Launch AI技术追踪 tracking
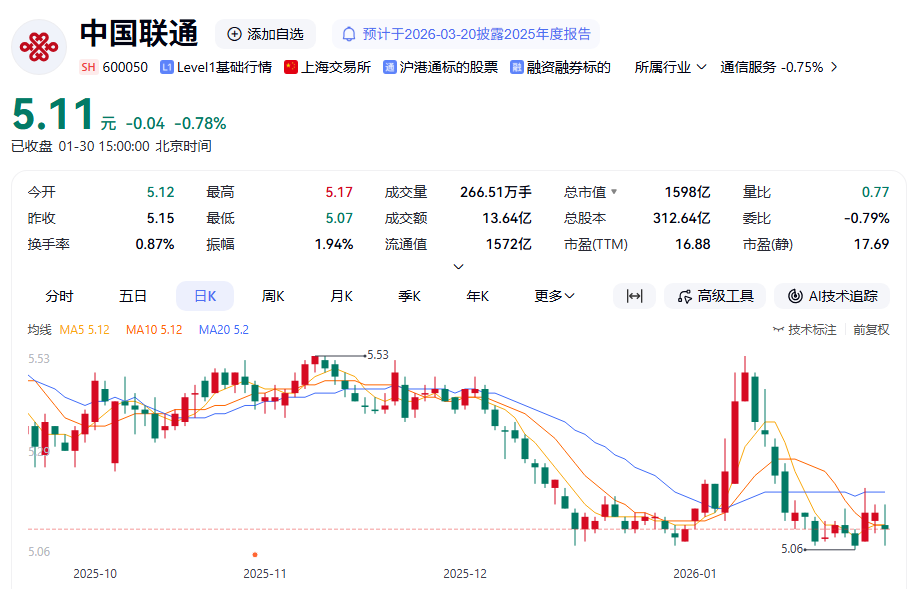Screen dimensions: 916x589 [x=832, y=296]
